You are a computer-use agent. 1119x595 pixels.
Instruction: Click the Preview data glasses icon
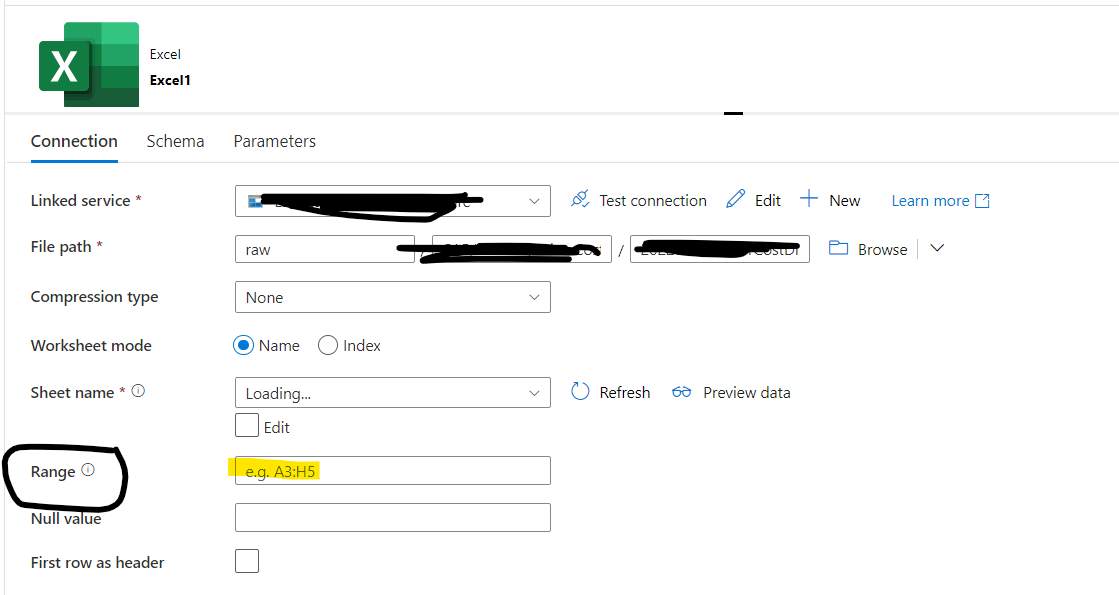682,392
